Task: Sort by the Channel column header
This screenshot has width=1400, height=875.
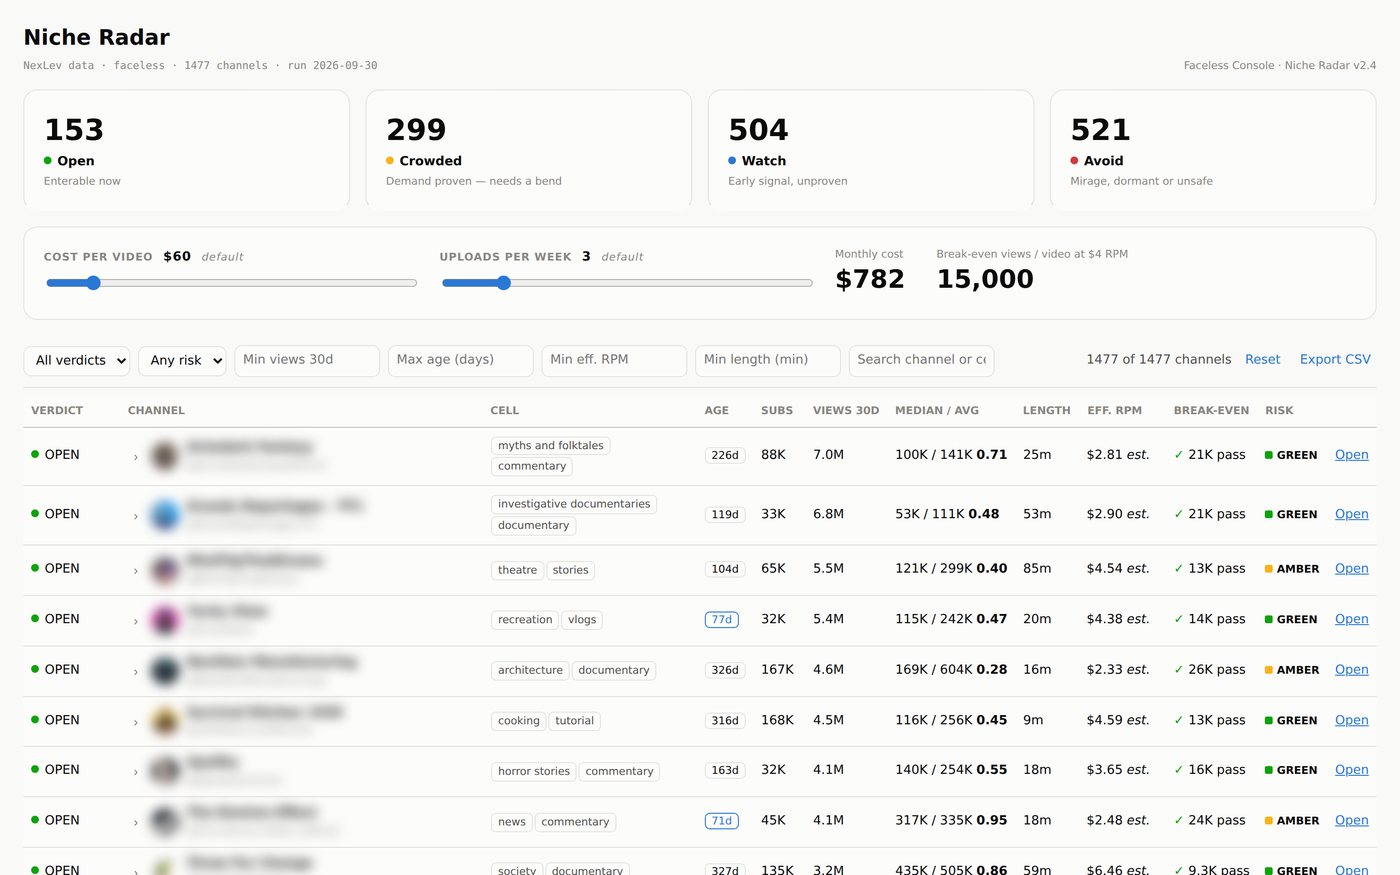Action: [156, 411]
